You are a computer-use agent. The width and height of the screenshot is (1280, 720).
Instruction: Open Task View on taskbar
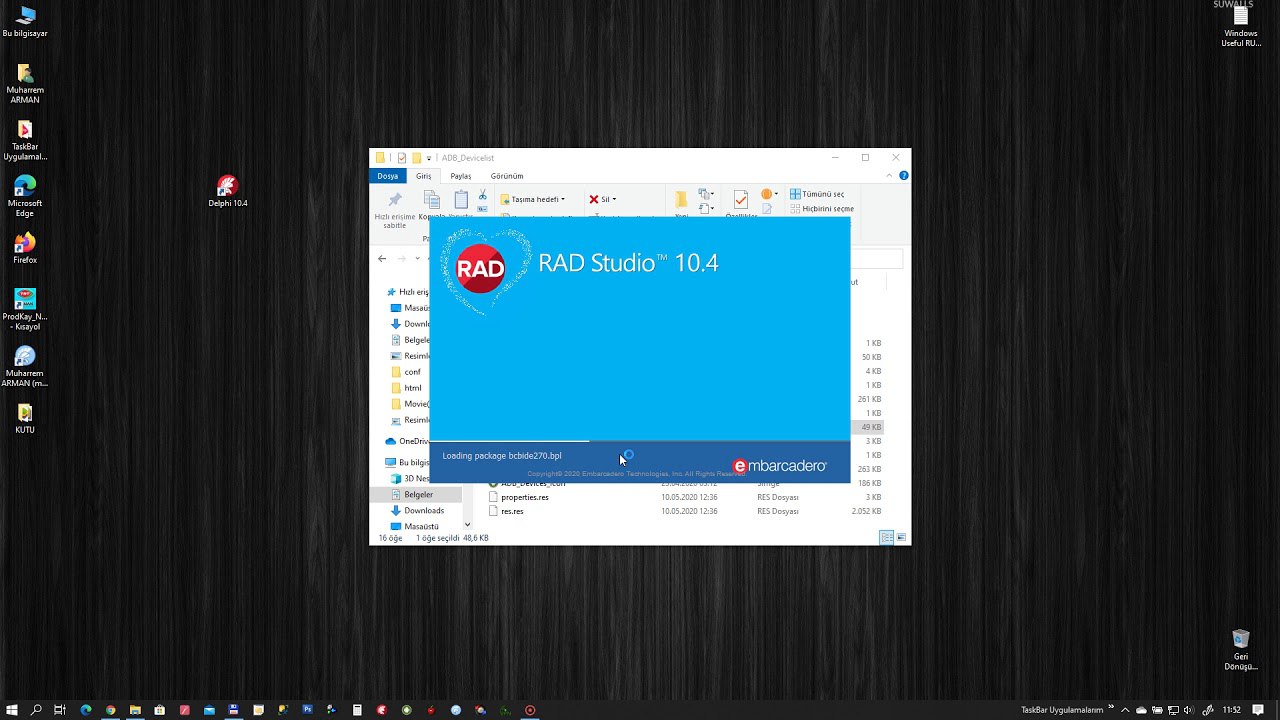pyautogui.click(x=60, y=710)
